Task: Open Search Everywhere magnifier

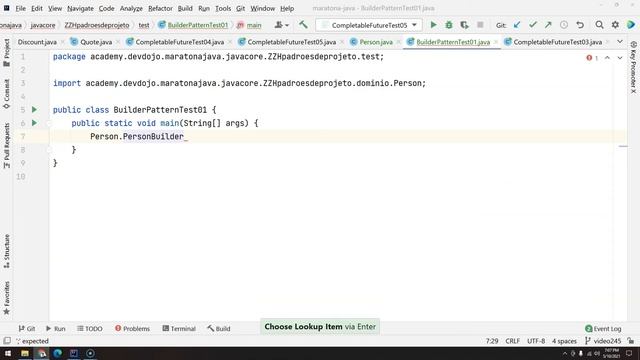Action: tap(599, 25)
